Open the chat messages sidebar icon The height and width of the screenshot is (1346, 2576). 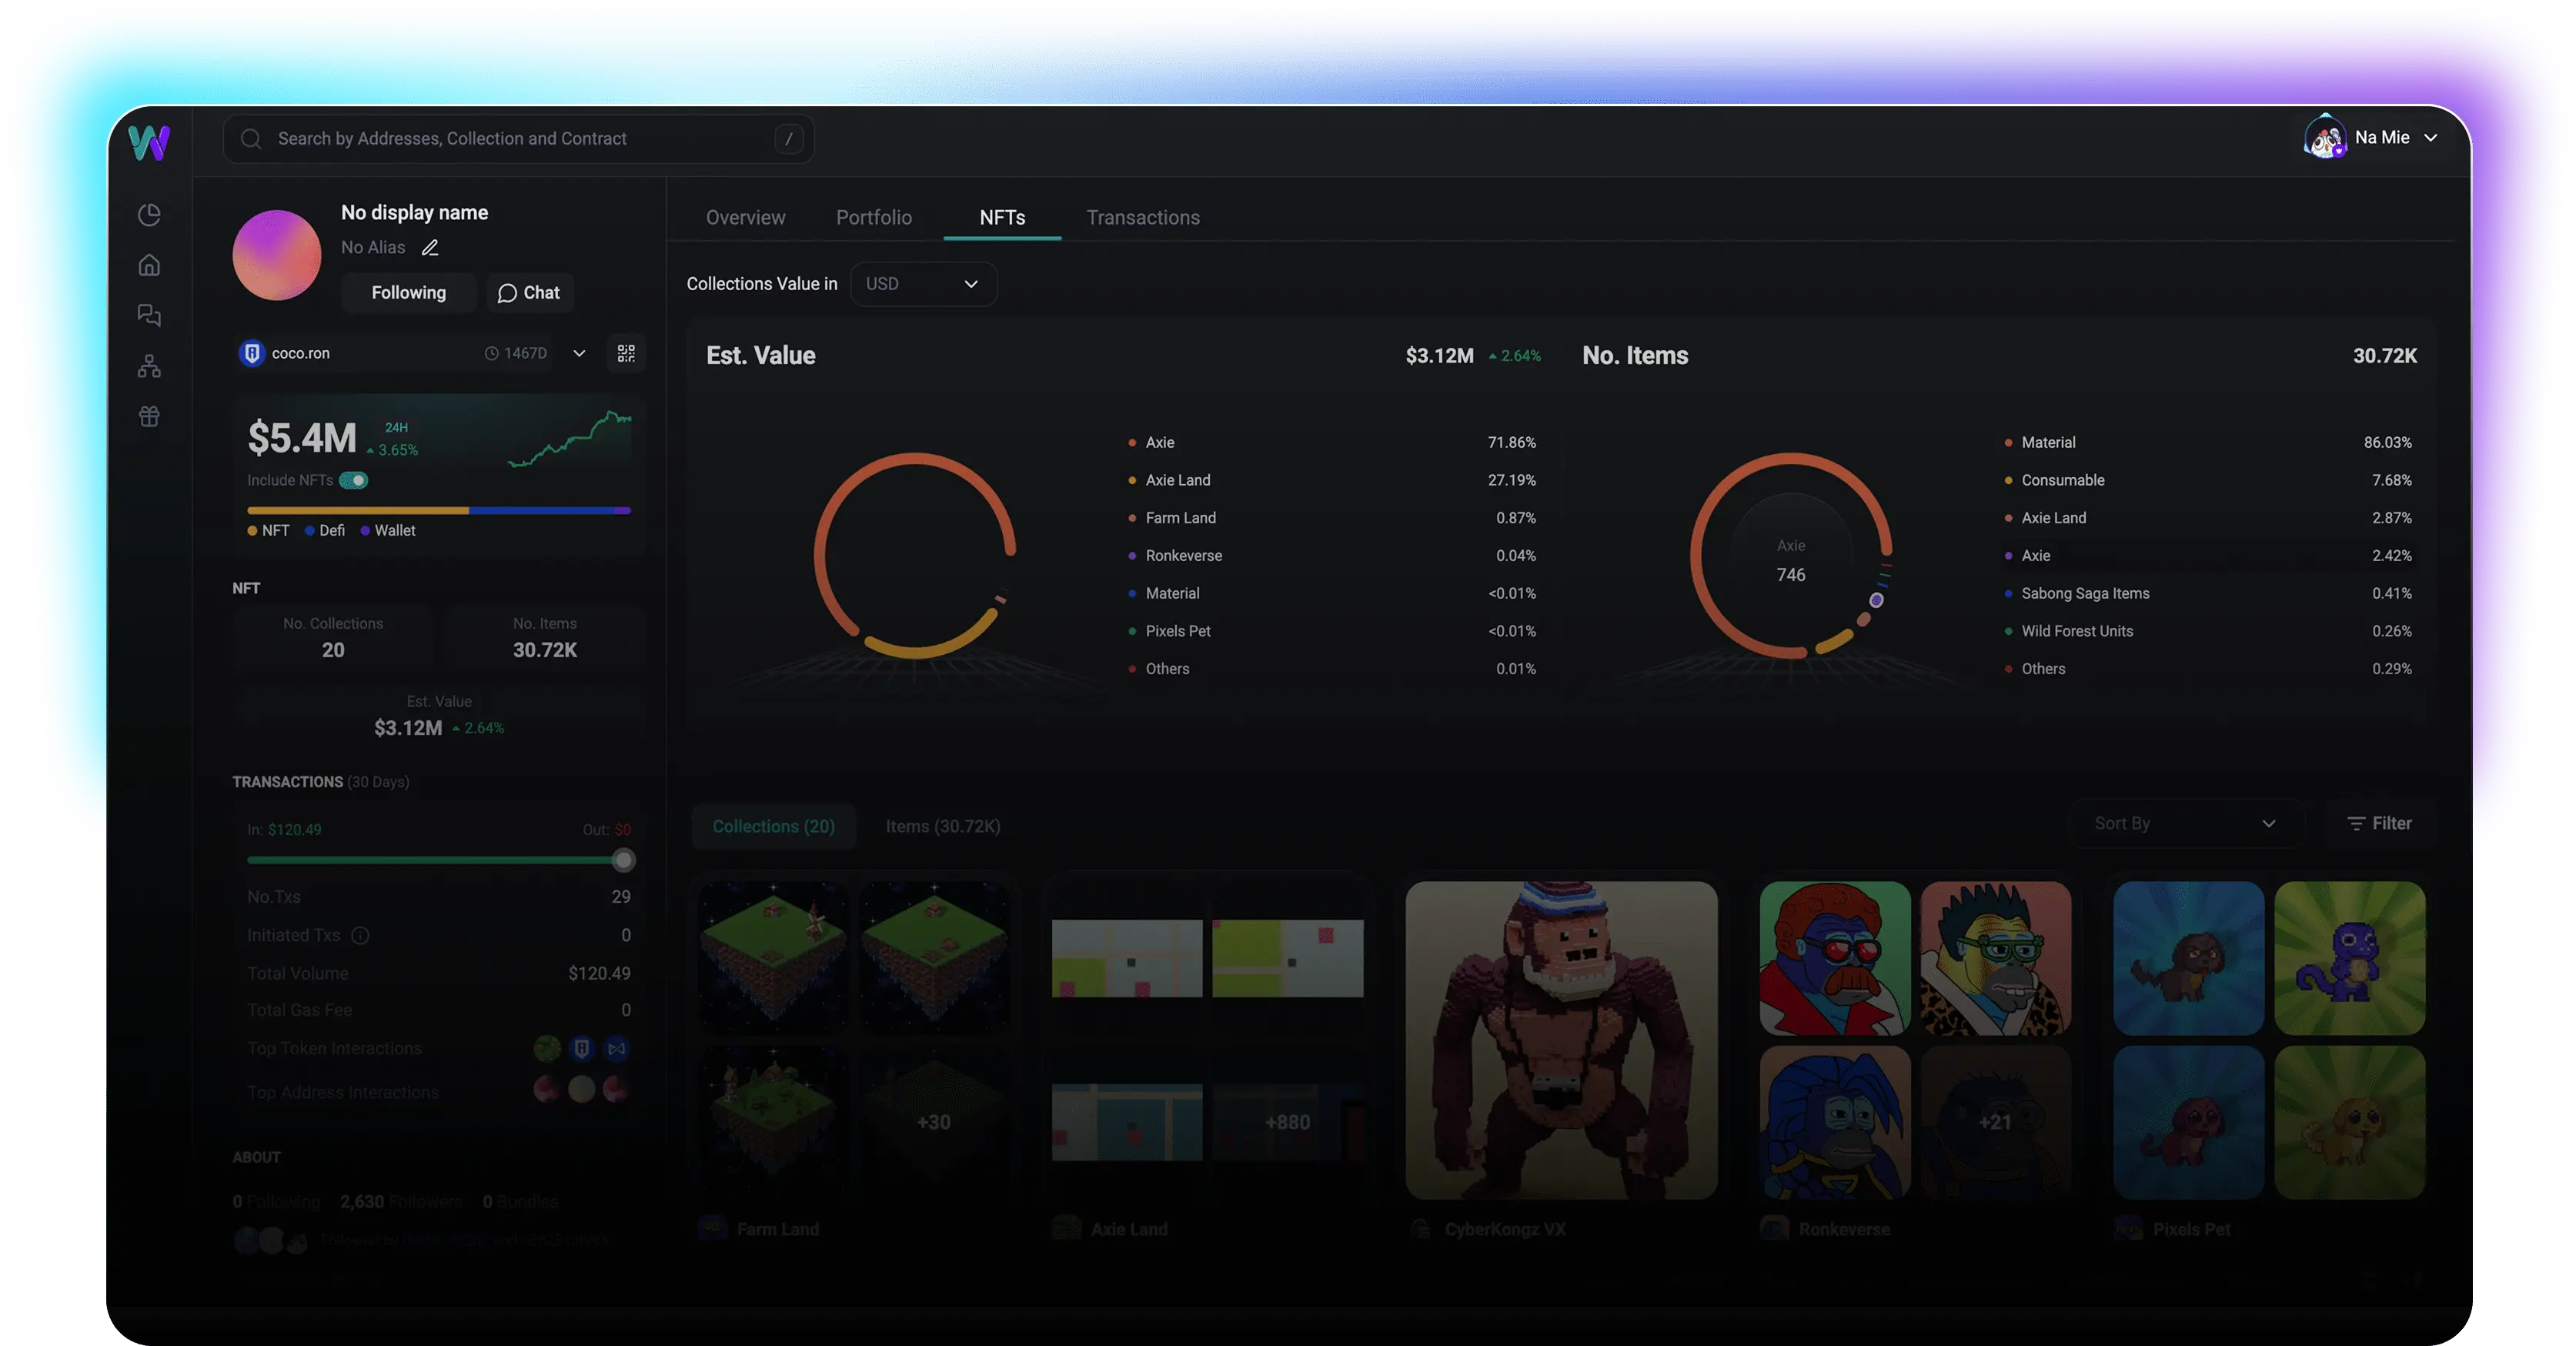149,315
